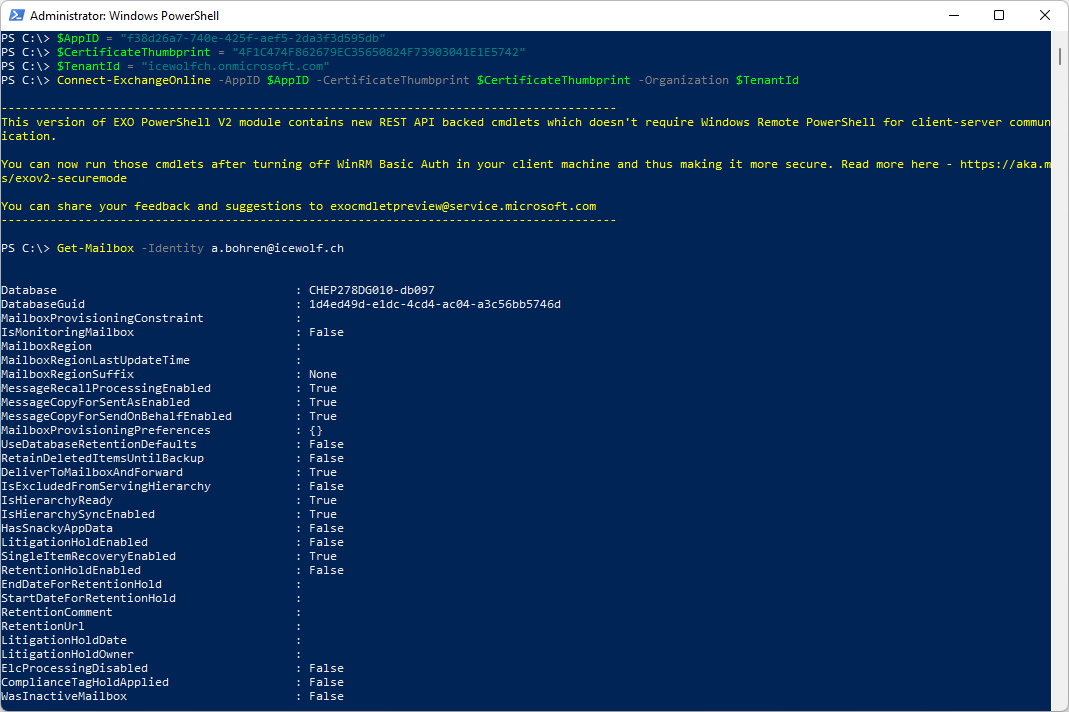Click the DatabaseGuid value

[435, 304]
